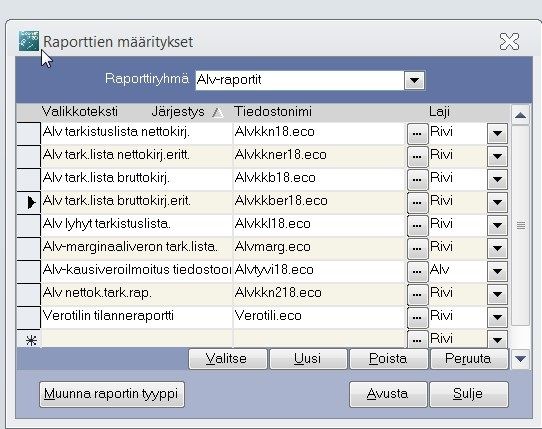Viewport: 542px width, 429px height.
Task: Select row header of Alv lyhyt tarkistuslista
Action: [x=29, y=225]
